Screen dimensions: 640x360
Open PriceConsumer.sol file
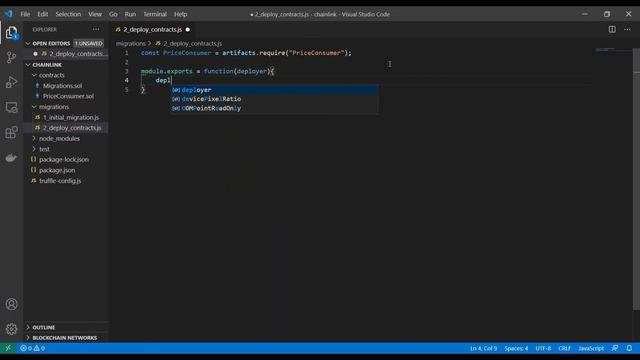(68, 96)
